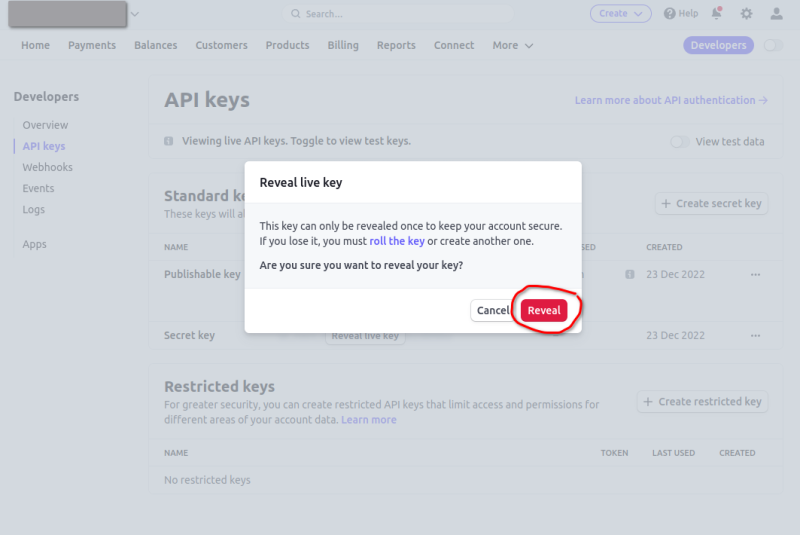Open Learn more about API authentication link
Screen dimensions: 800x535
[x=671, y=100]
